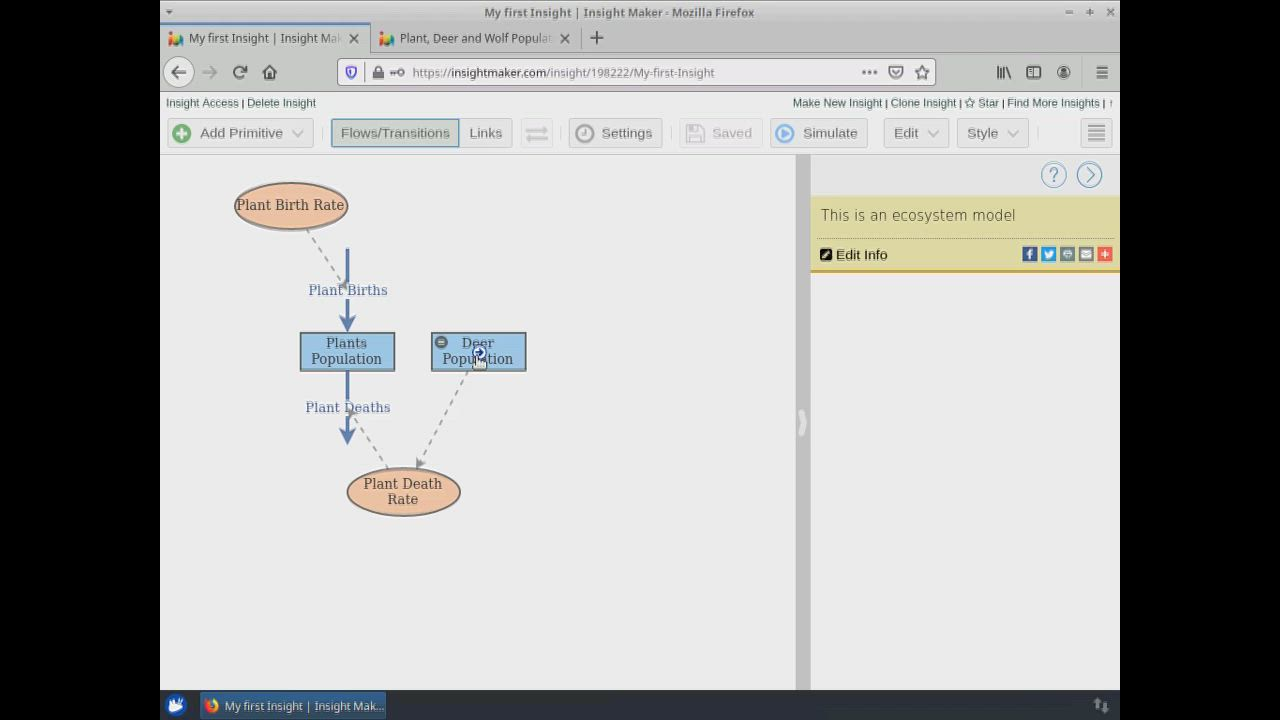
Task: Share the insight on Twitter
Action: tap(1048, 254)
